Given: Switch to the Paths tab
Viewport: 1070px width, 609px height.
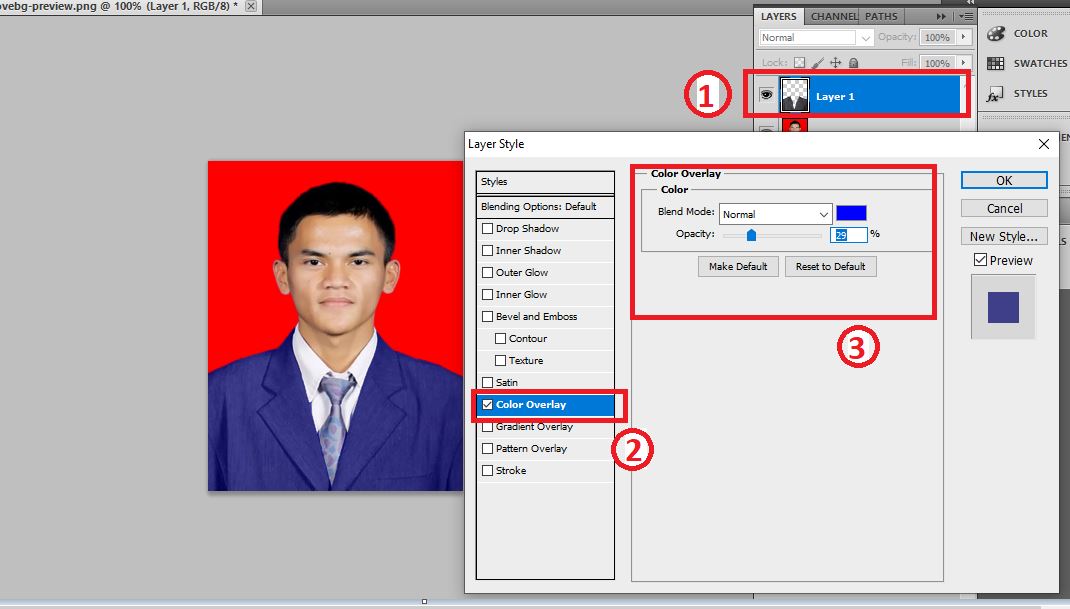Looking at the screenshot, I should coord(881,16).
